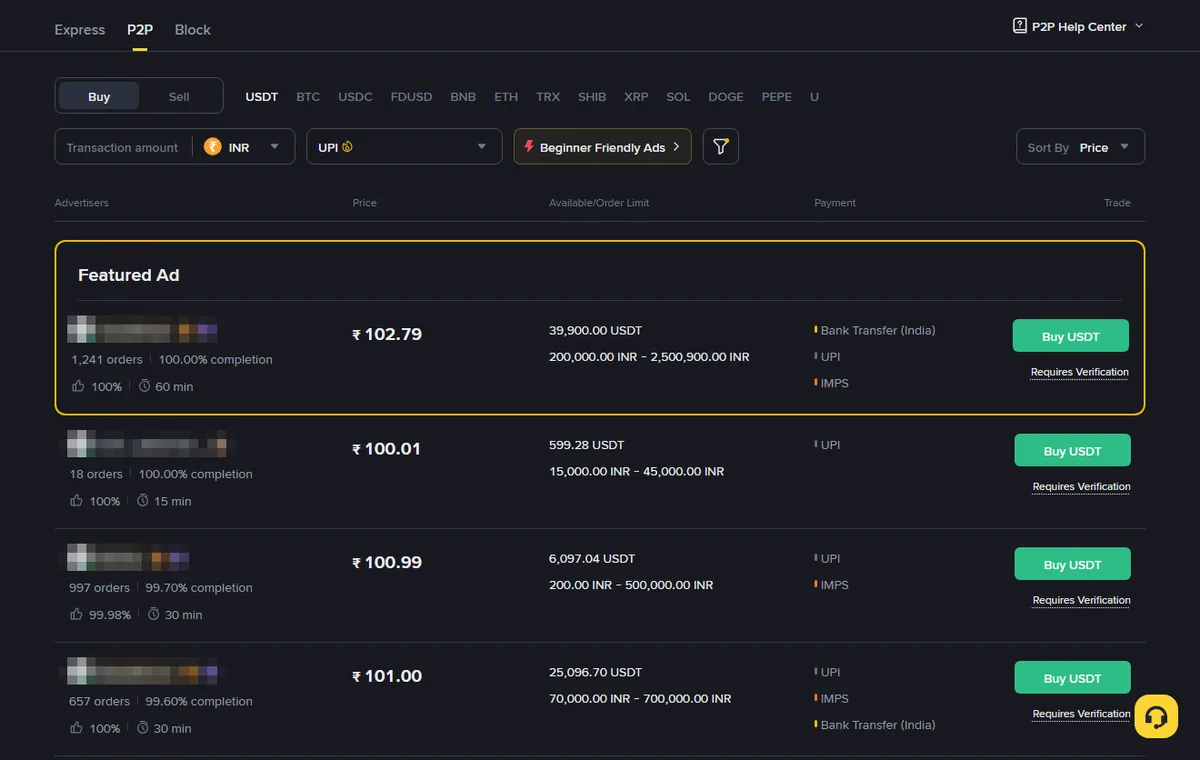This screenshot has width=1200, height=760.
Task: Open advertiser profile with 657 orders
Action: click(142, 671)
